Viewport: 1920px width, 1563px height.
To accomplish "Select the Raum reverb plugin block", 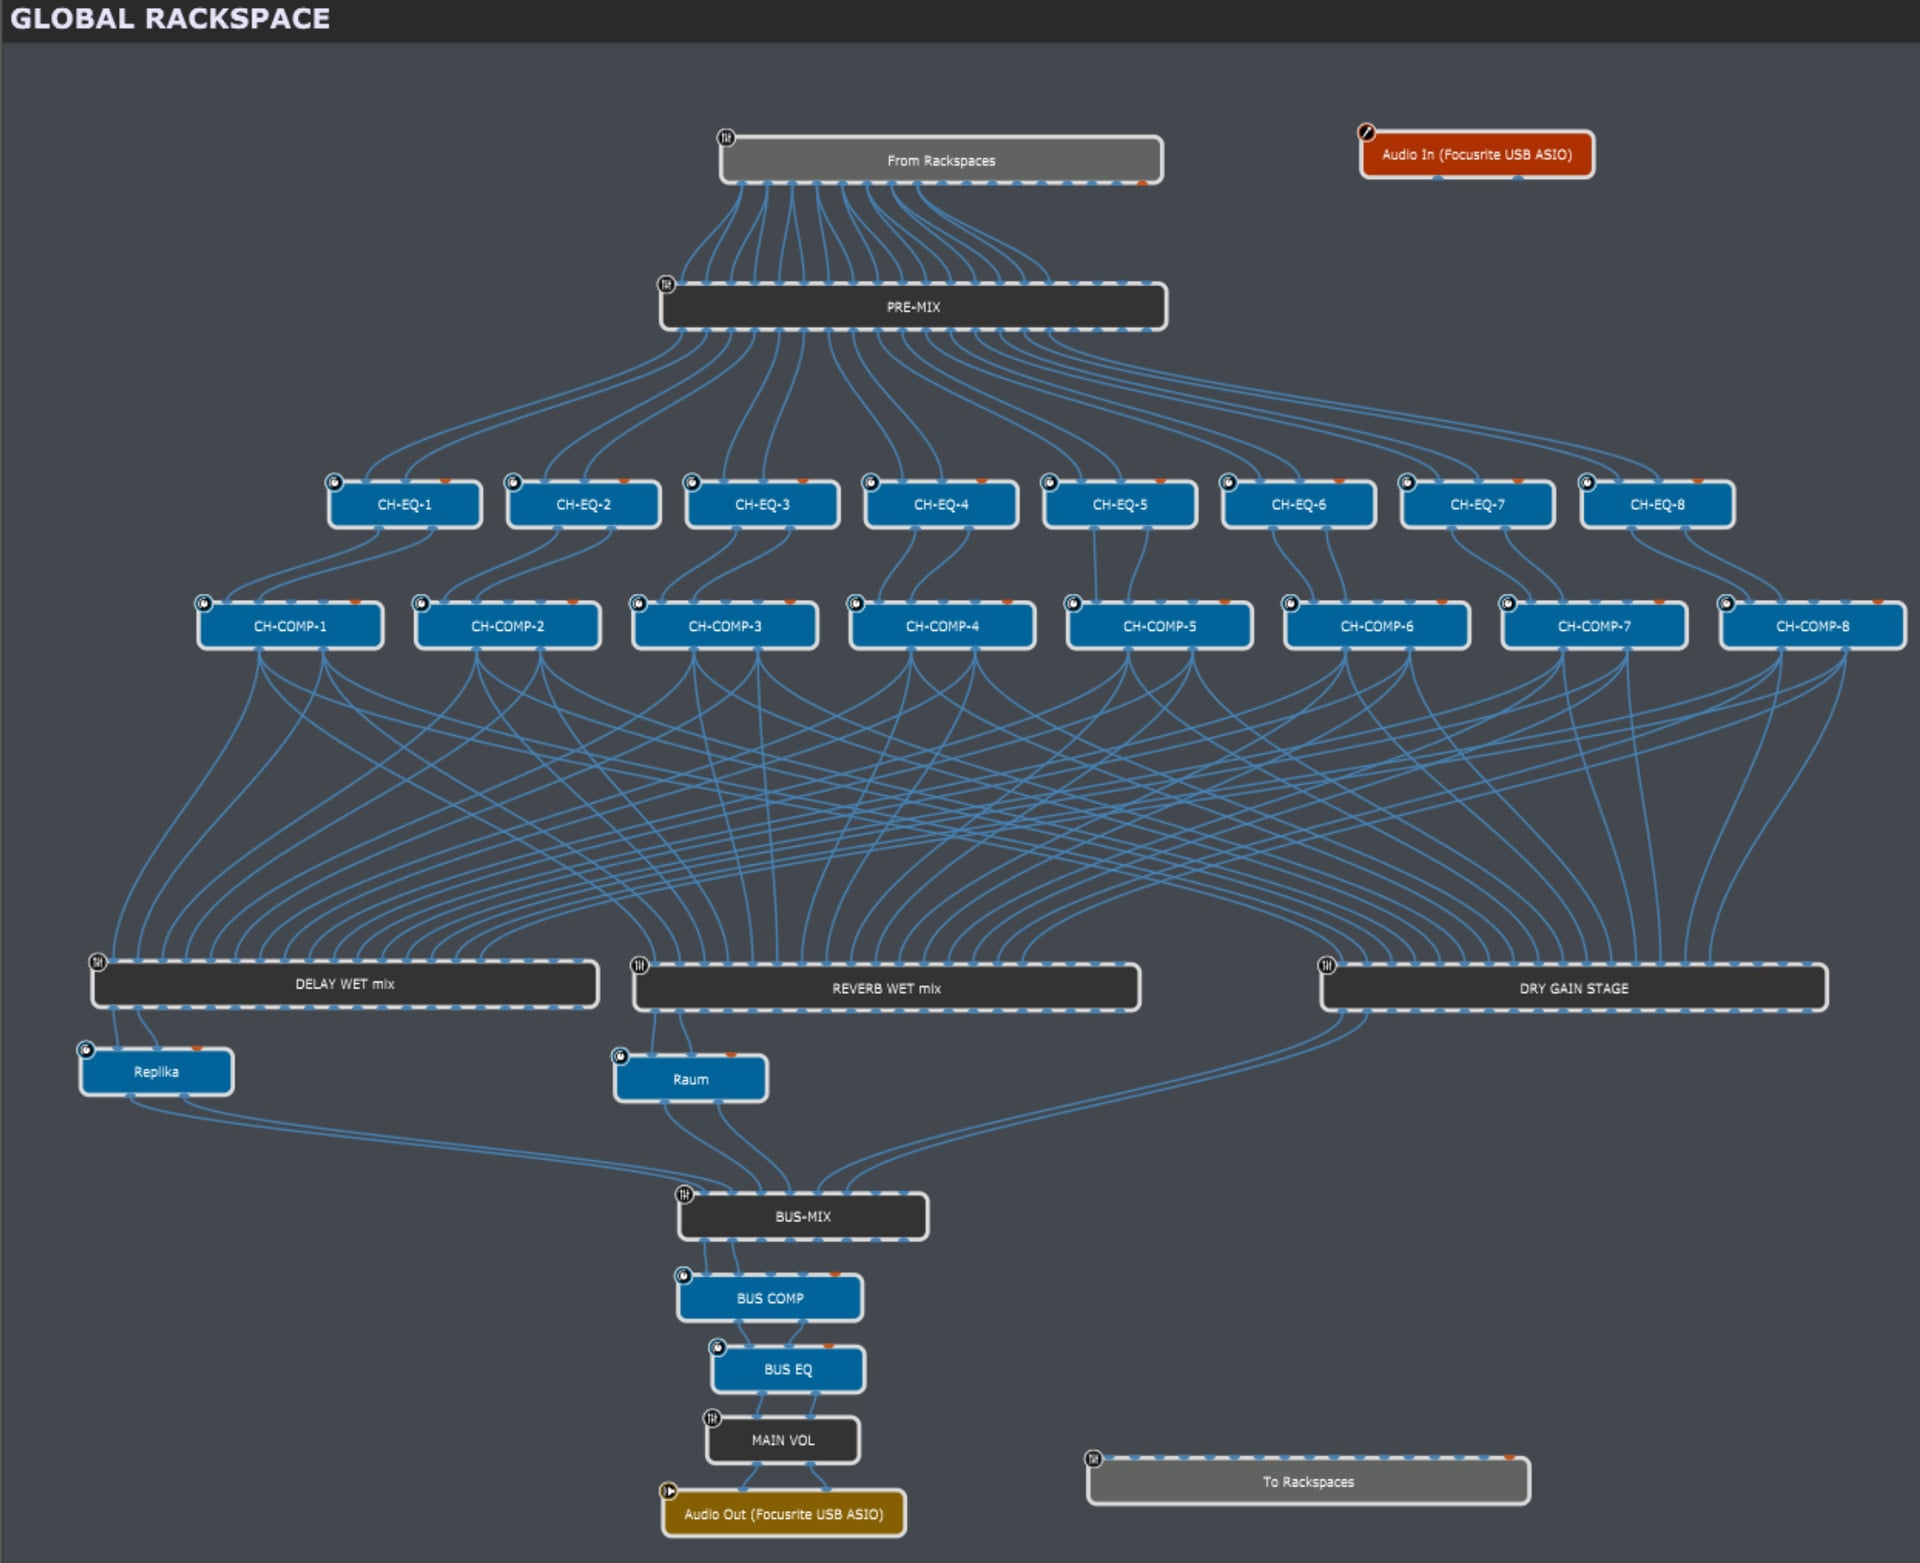I will tap(691, 1080).
